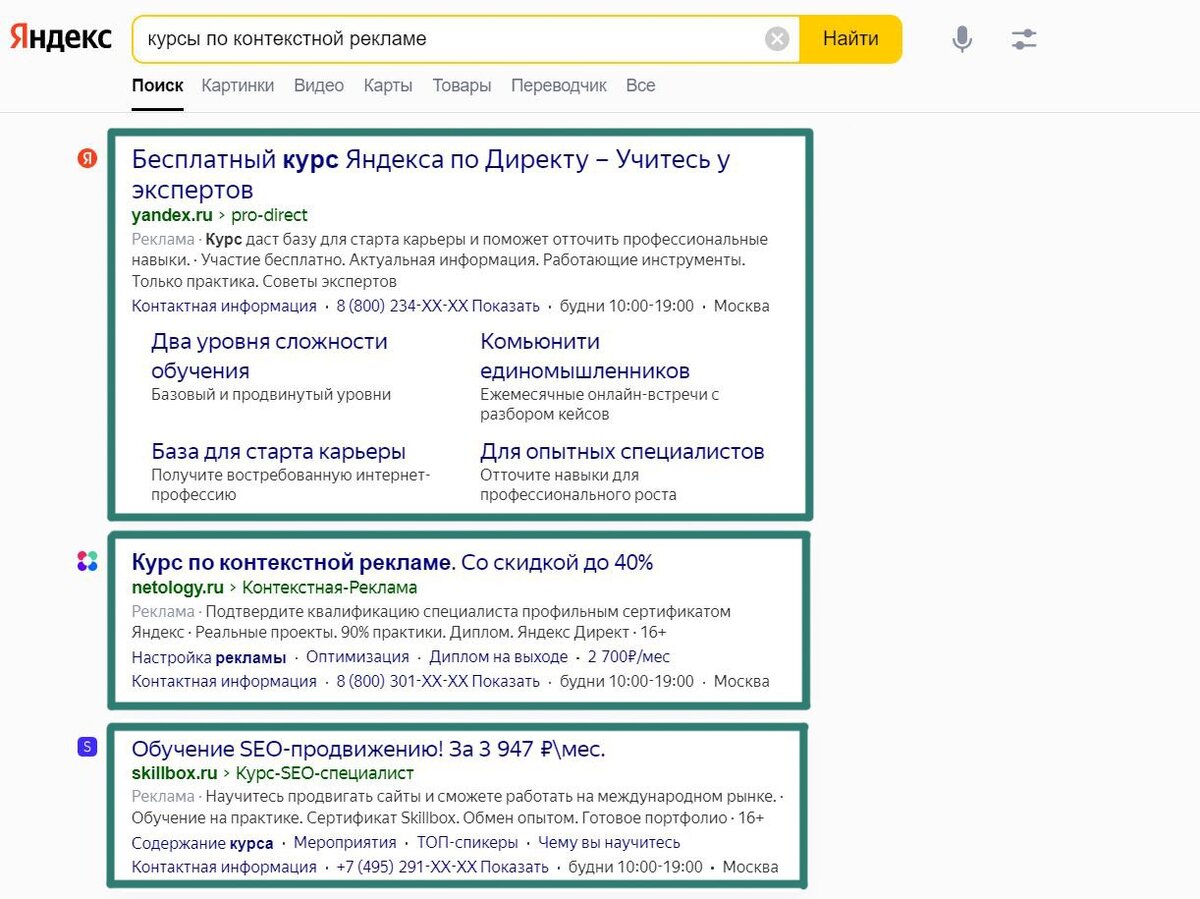Viewport: 1200px width, 899px height.
Task: Open the Чему вы научитесь quick link
Action: point(609,843)
